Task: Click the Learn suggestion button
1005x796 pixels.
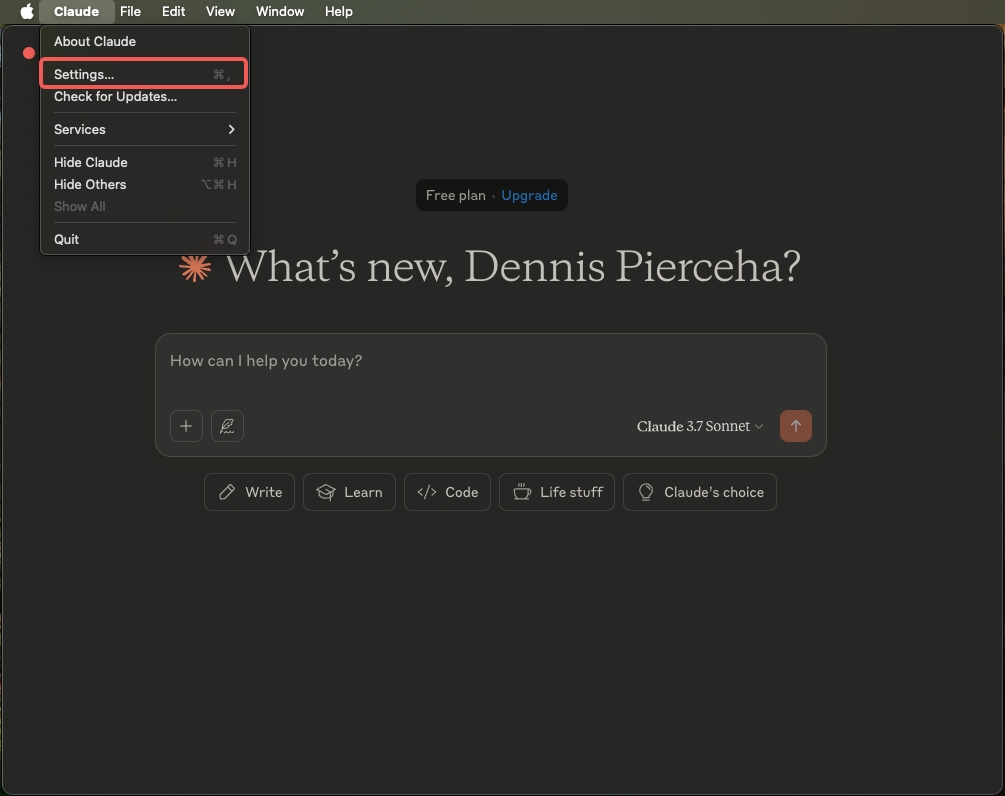Action: [x=349, y=492]
